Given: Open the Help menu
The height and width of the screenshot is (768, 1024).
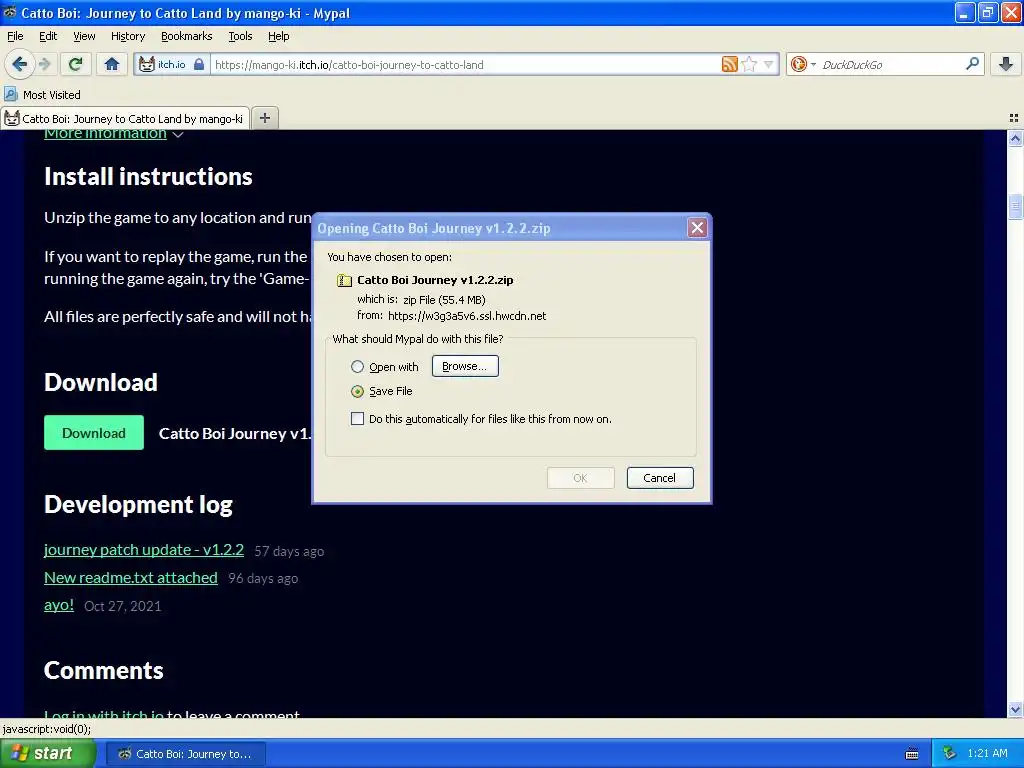Looking at the screenshot, I should [x=279, y=36].
